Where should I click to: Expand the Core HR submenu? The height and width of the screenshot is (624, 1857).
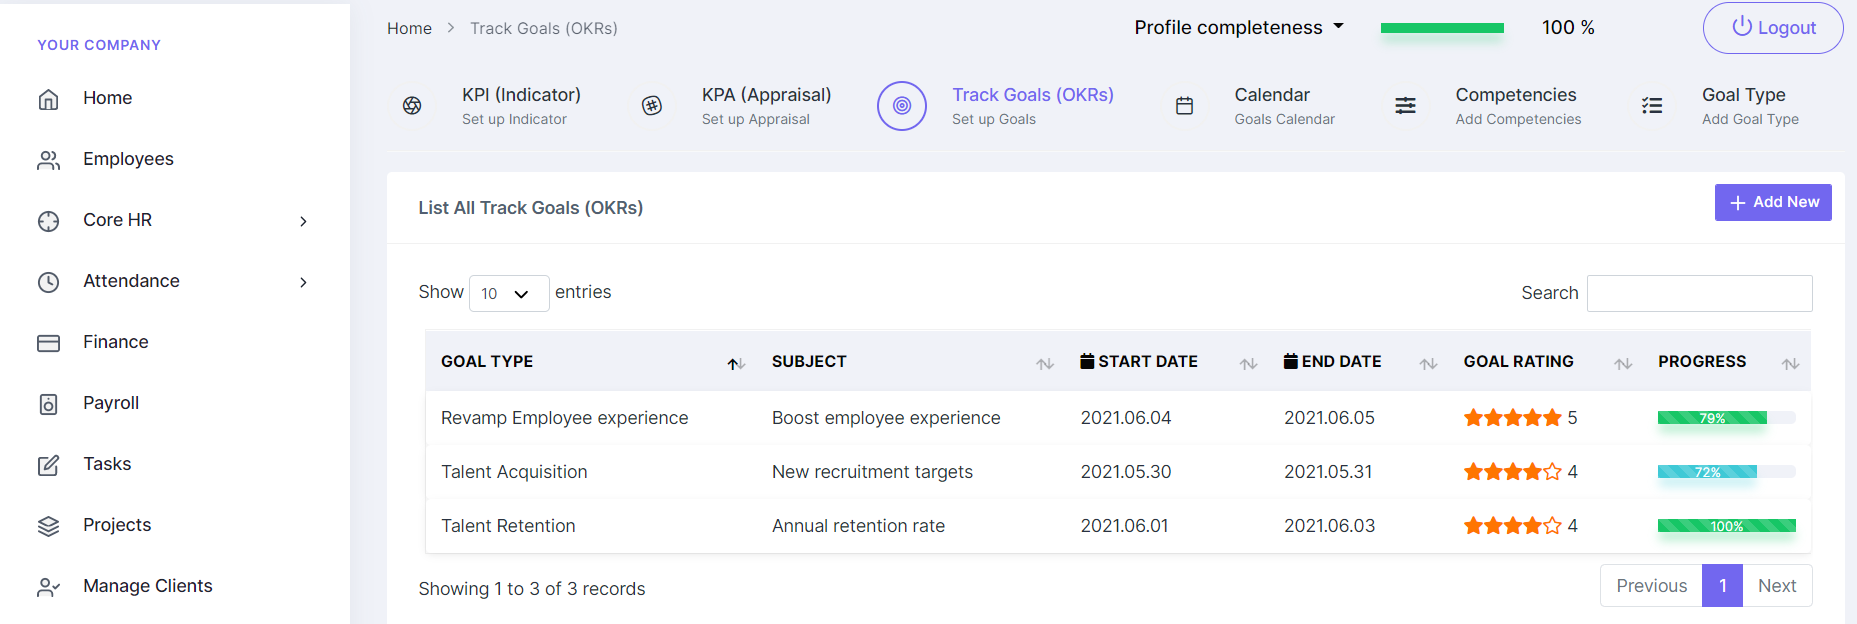(304, 221)
